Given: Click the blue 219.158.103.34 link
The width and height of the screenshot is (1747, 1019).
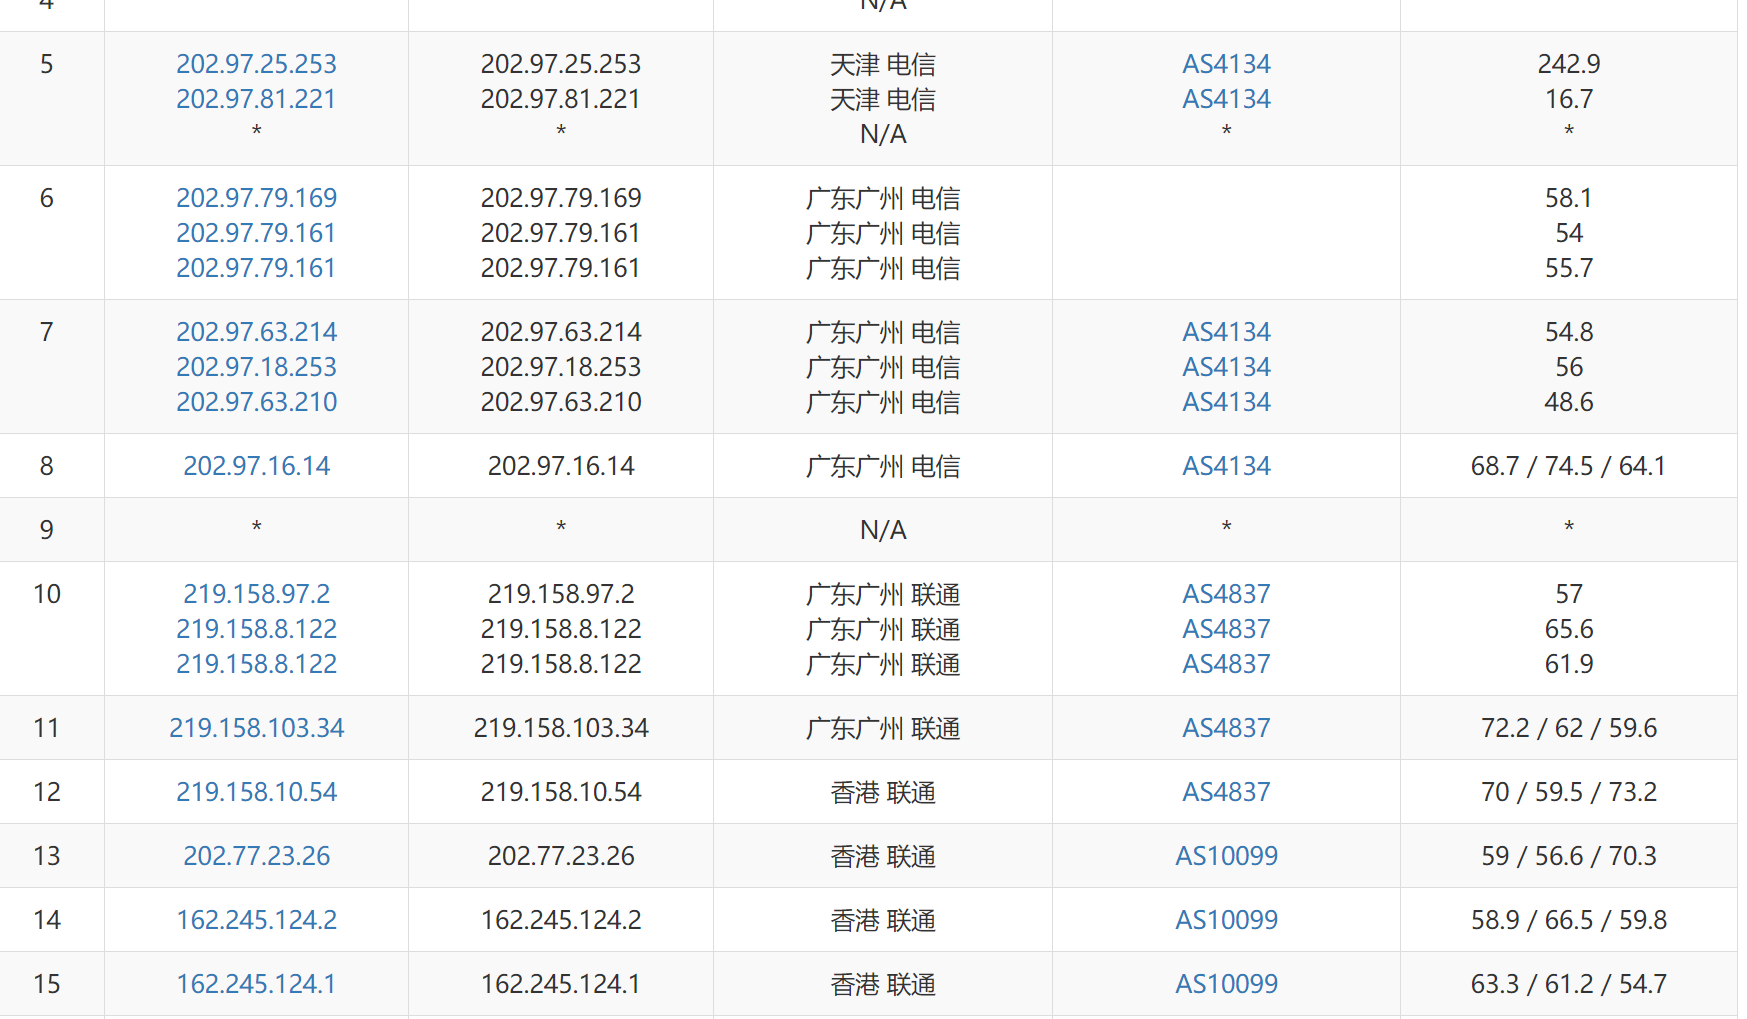Looking at the screenshot, I should (x=256, y=728).
